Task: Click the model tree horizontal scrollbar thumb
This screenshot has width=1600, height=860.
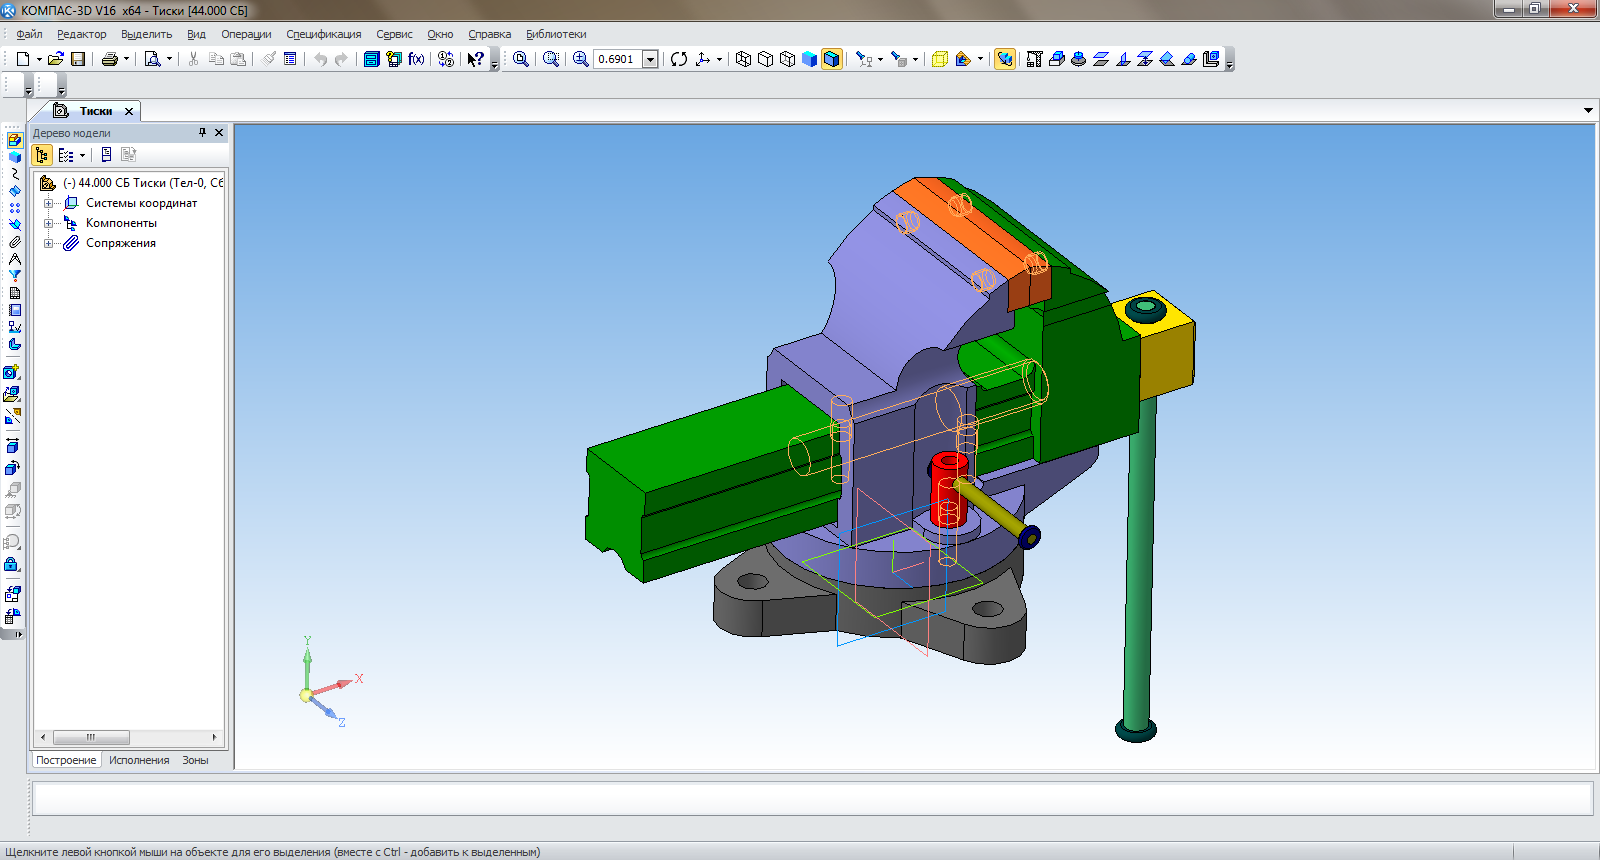Action: coord(91,737)
